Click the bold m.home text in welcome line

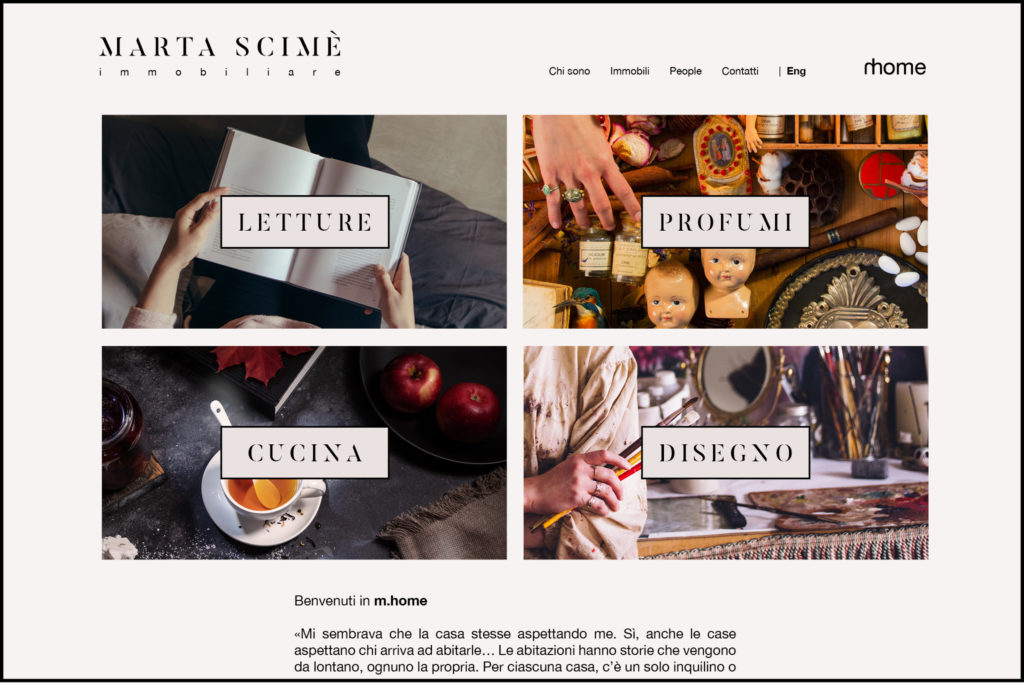tap(400, 601)
